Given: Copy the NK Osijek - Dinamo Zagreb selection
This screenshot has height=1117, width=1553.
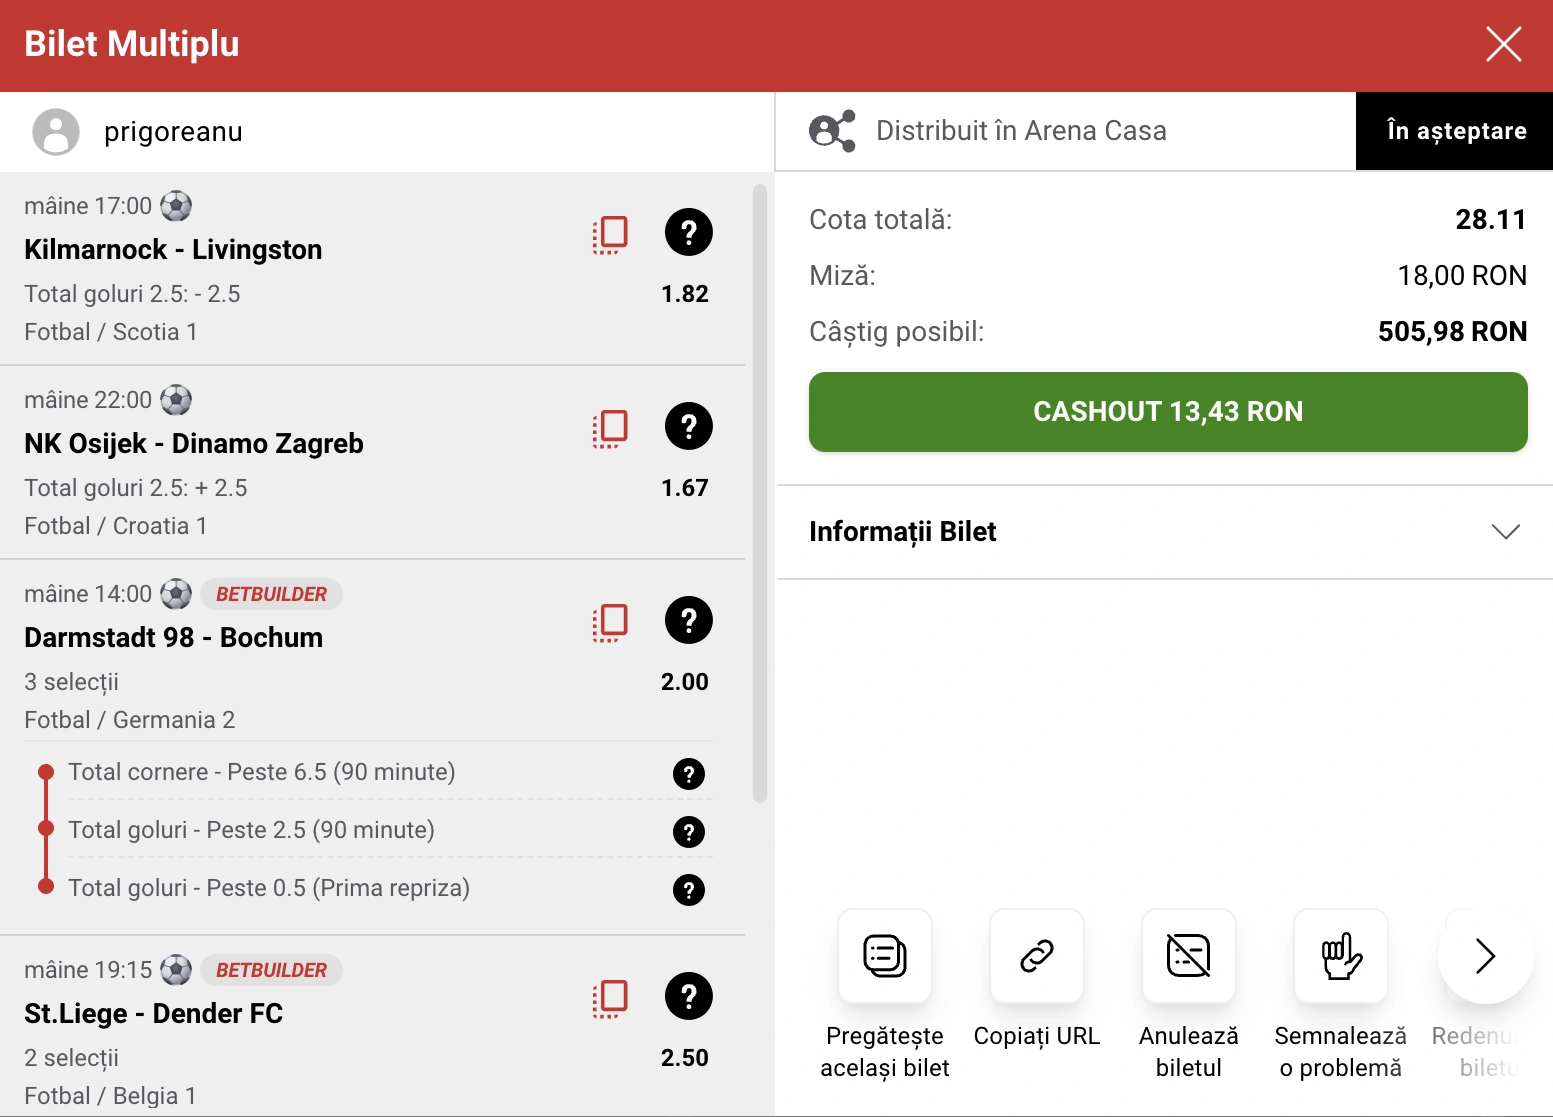Looking at the screenshot, I should (610, 429).
